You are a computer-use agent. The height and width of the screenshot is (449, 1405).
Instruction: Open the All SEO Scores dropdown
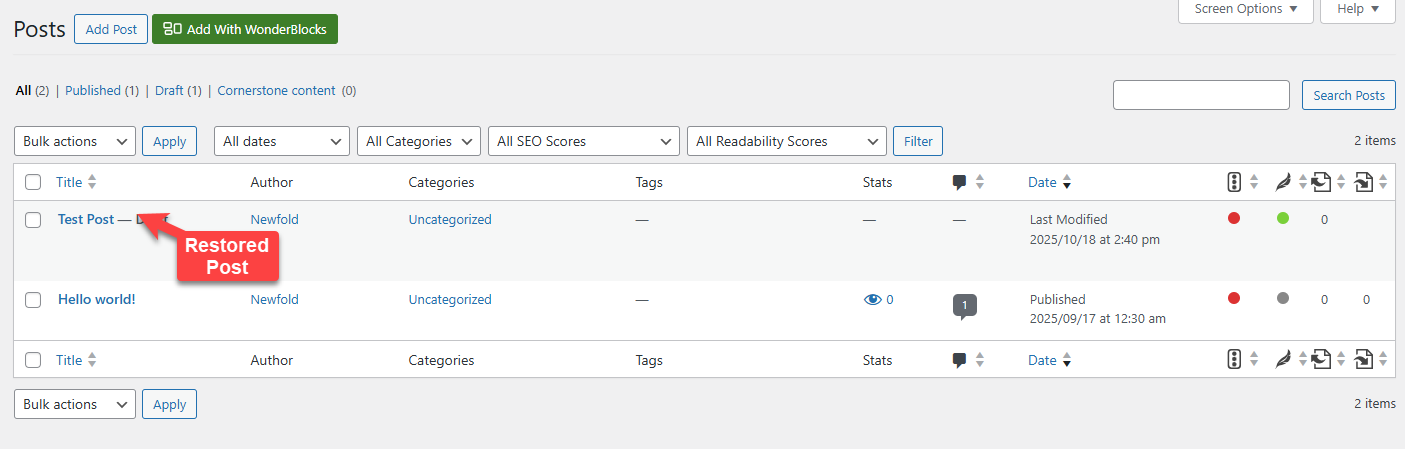click(584, 141)
